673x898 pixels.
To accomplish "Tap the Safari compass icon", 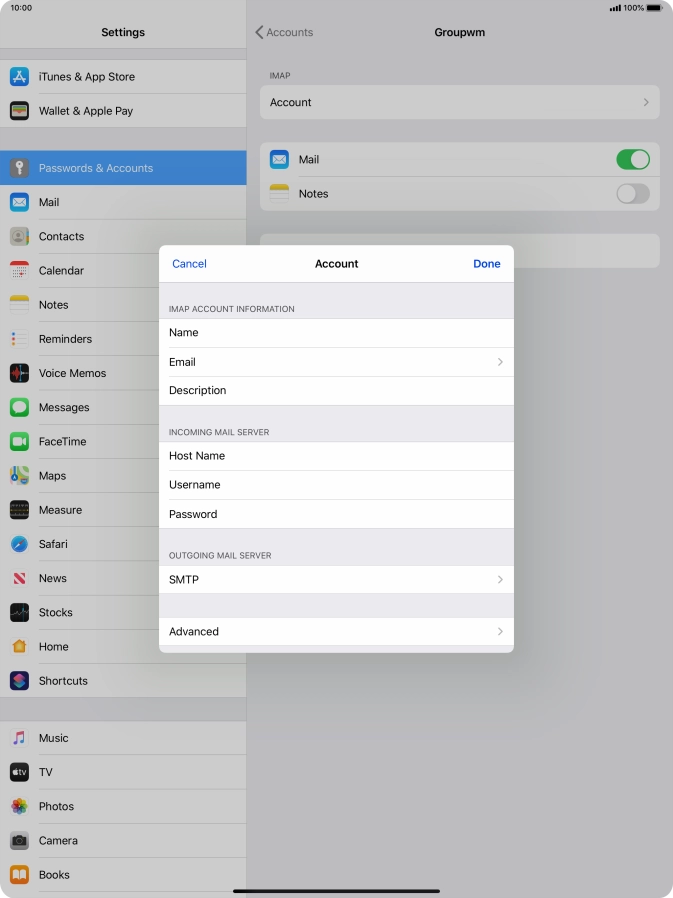I will (19, 544).
